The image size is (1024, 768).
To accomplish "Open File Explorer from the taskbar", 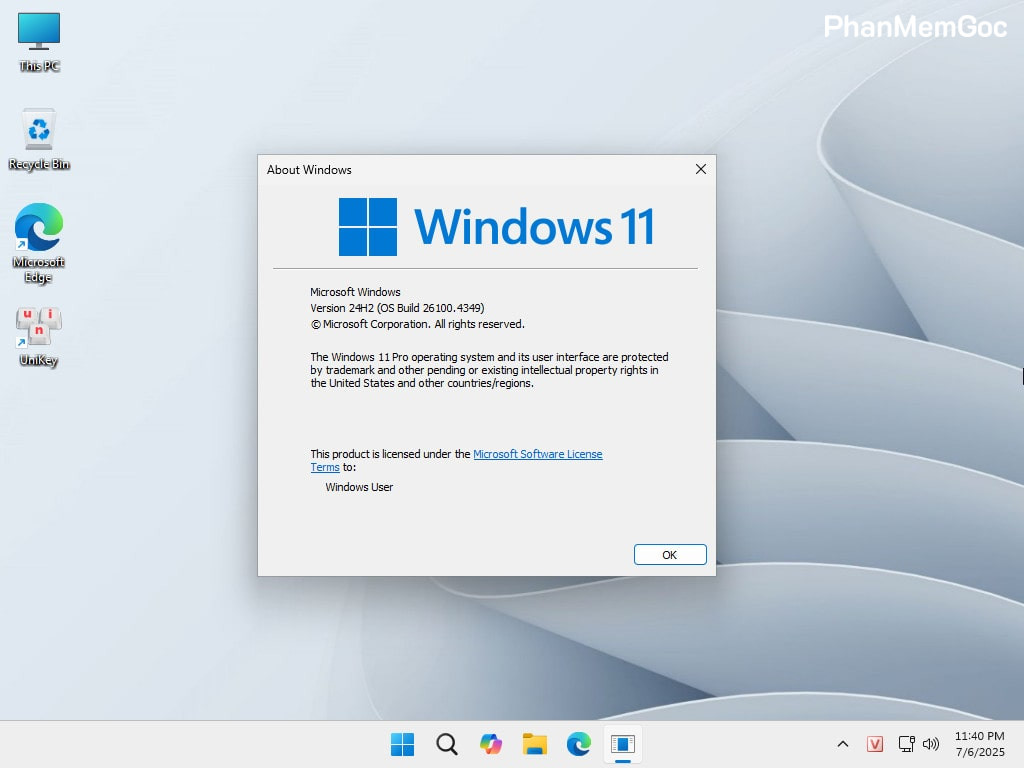I will pos(534,744).
